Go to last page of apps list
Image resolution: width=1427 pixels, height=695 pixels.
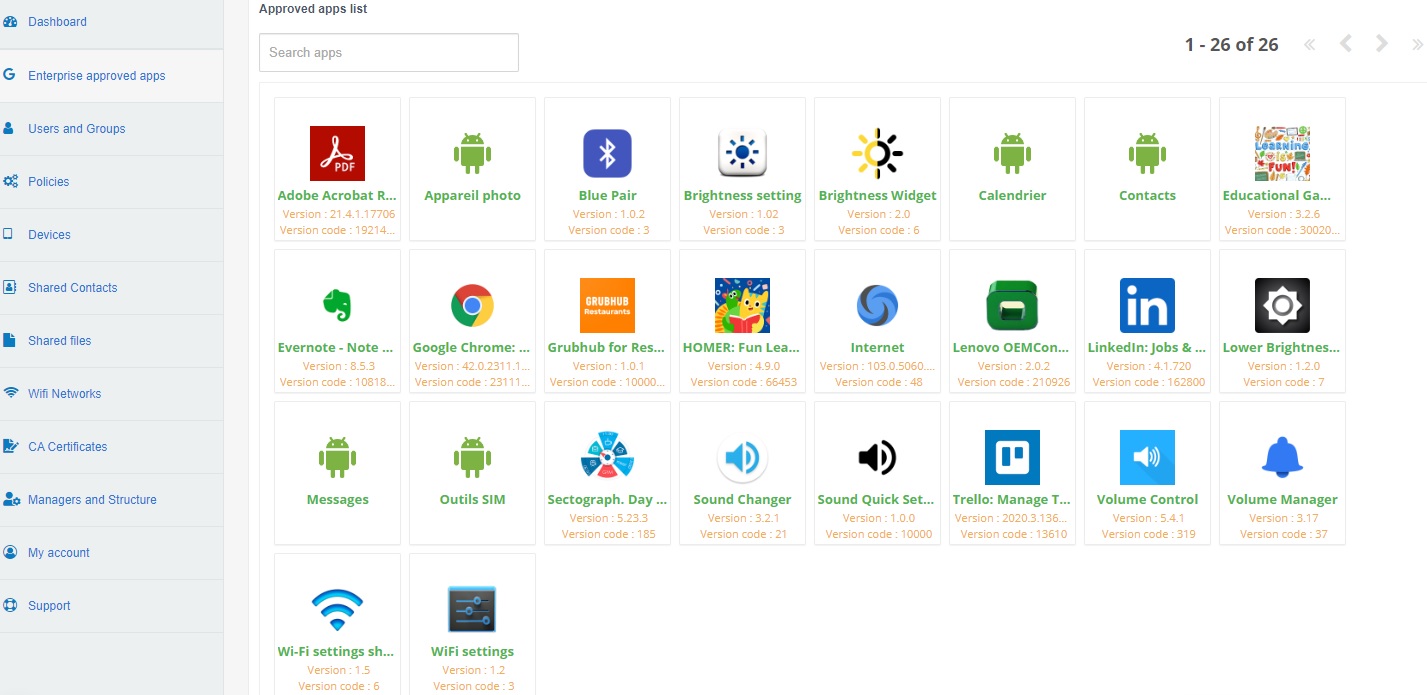click(x=1417, y=44)
